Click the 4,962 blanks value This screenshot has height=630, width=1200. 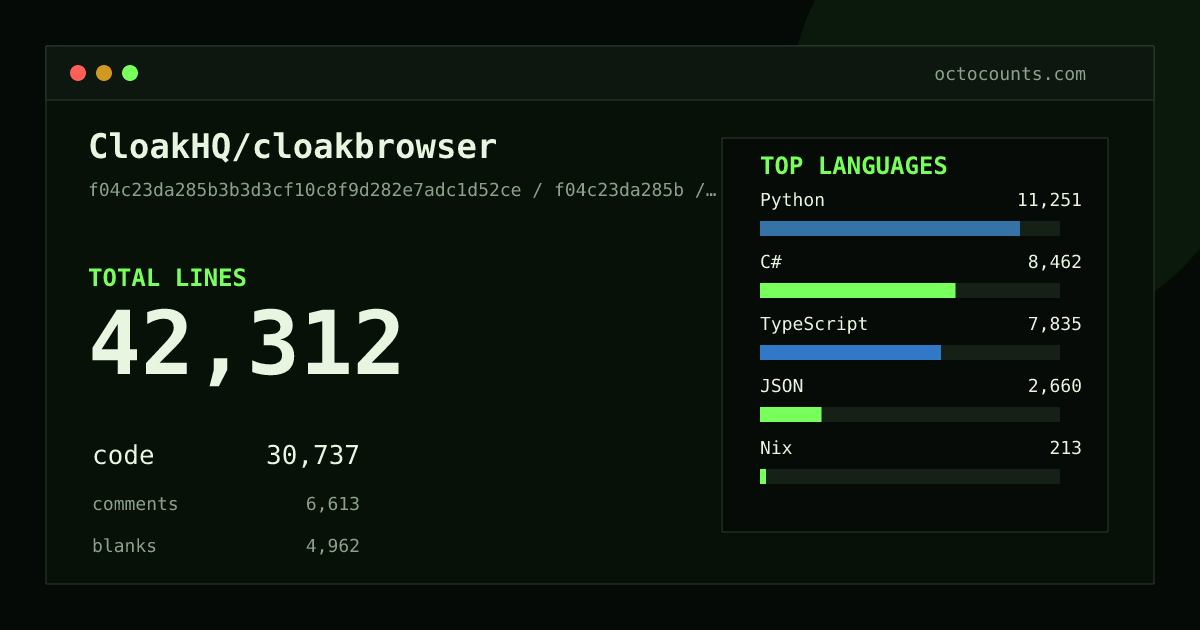pos(333,546)
